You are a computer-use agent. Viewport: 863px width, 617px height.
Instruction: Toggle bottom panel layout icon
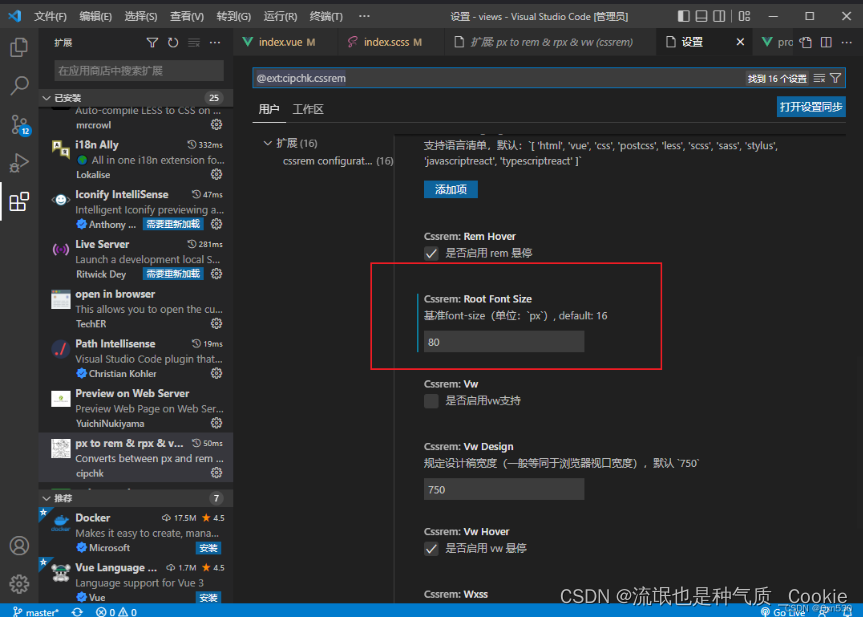coord(701,16)
